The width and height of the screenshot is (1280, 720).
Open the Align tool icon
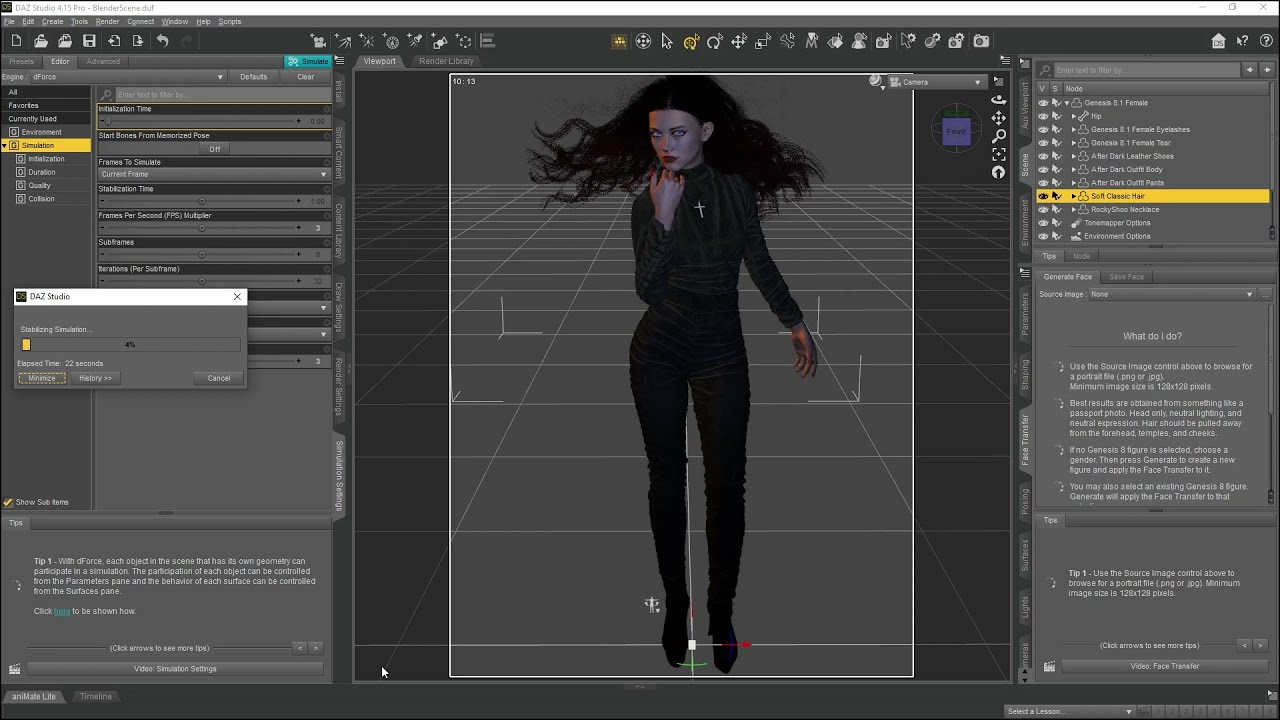click(x=488, y=41)
